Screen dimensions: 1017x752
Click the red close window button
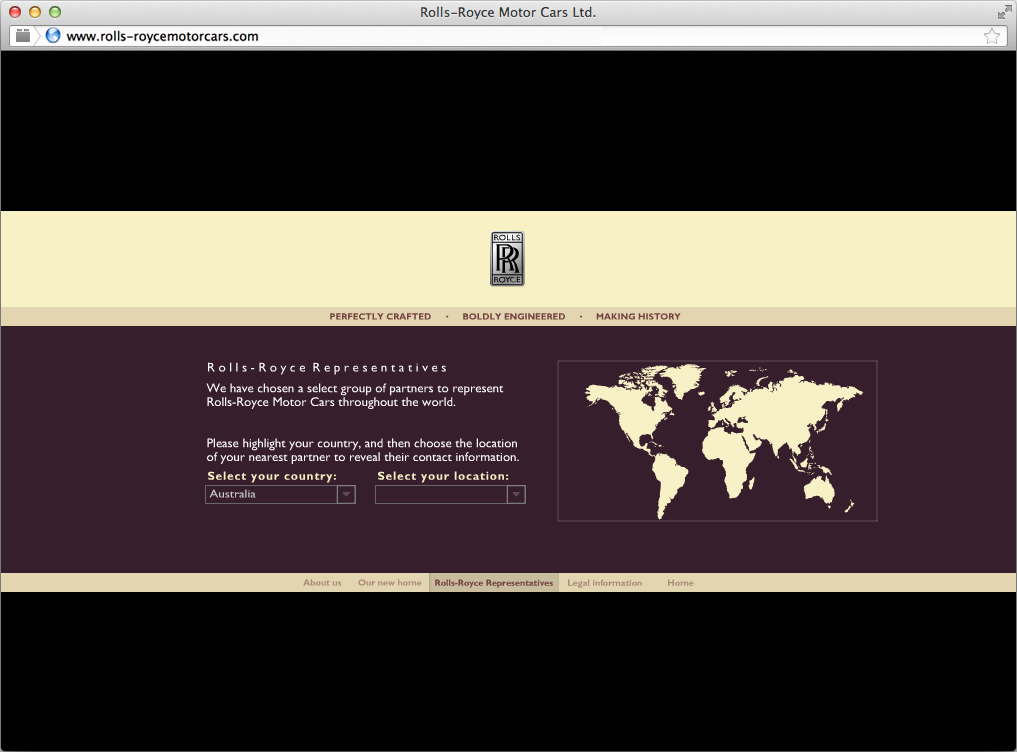coord(15,12)
